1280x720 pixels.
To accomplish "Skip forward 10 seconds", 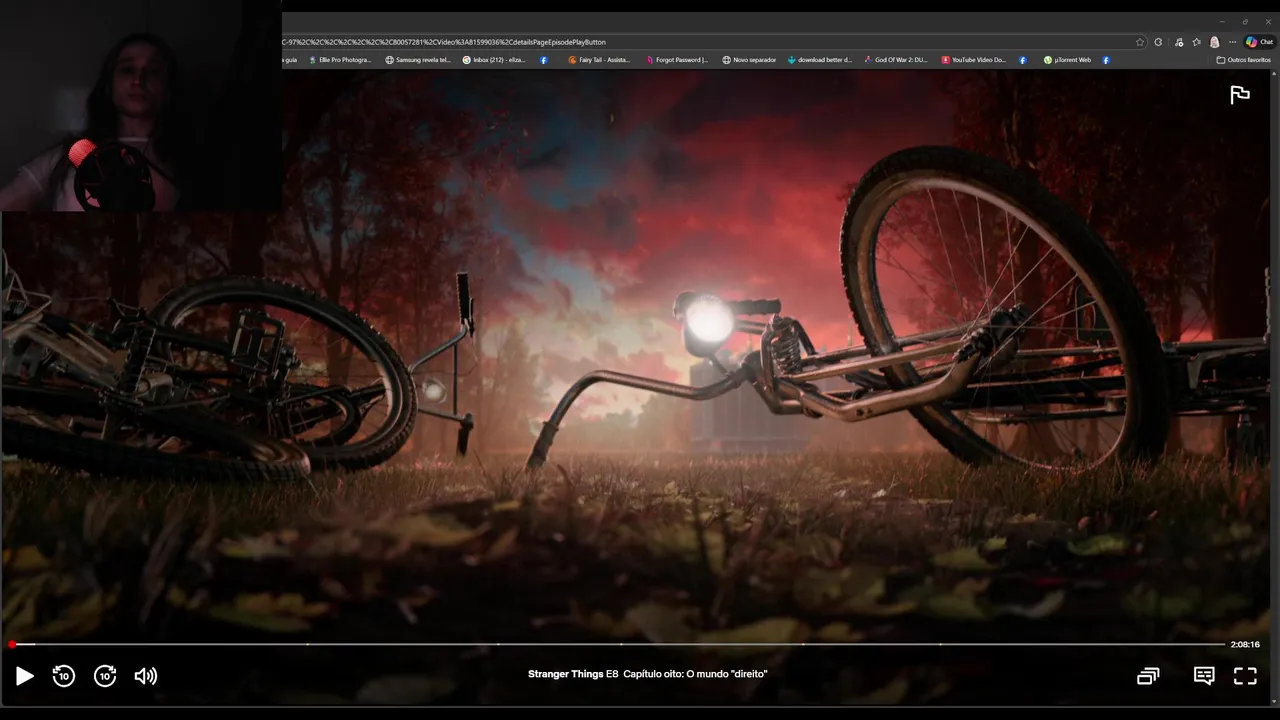I will tap(105, 676).
